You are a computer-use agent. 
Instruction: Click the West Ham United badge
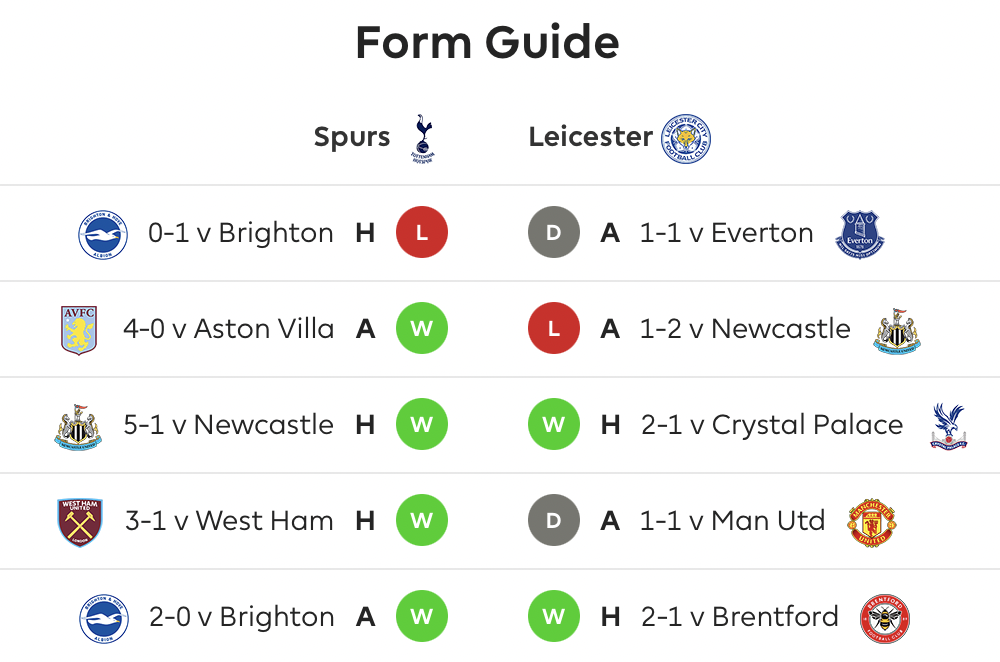(80, 522)
